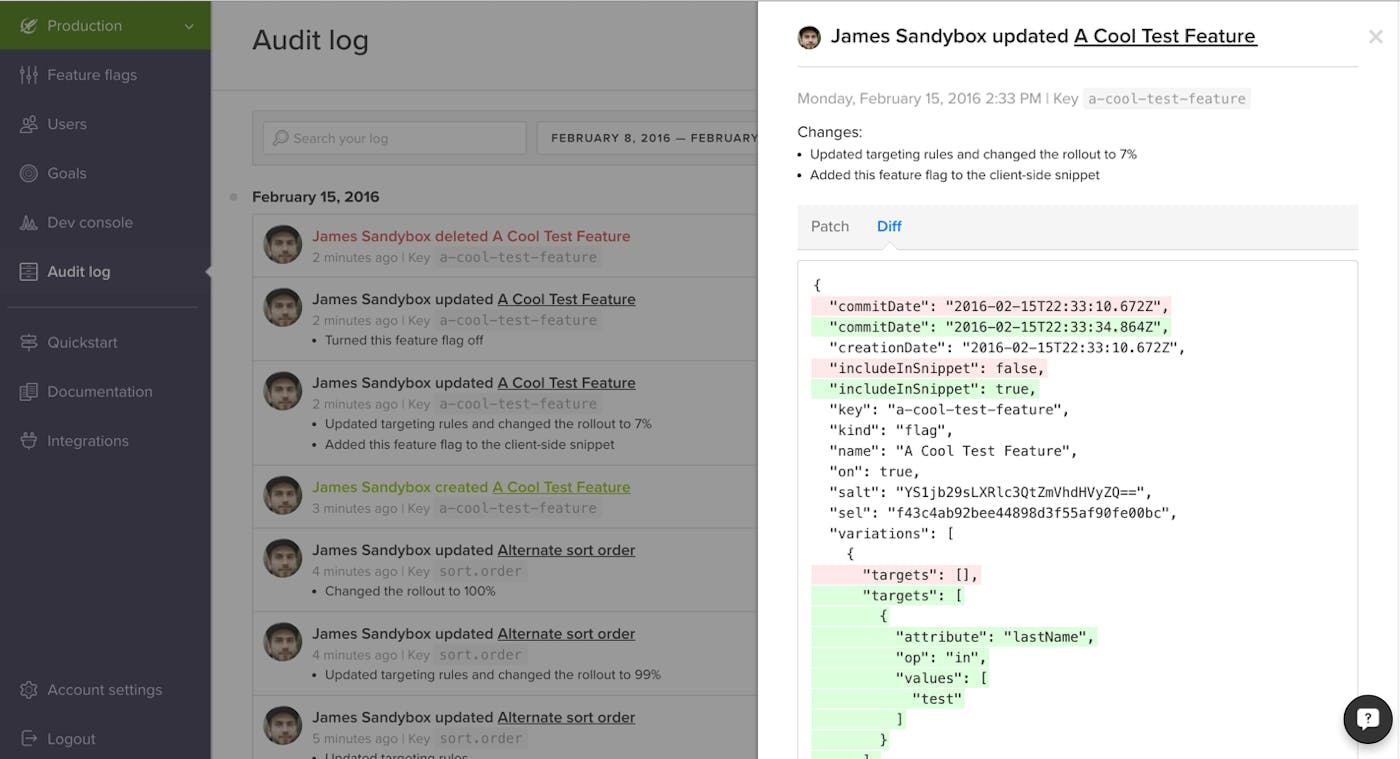This screenshot has height=759, width=1400.
Task: Click the Account settings gear icon
Action: tap(29, 690)
